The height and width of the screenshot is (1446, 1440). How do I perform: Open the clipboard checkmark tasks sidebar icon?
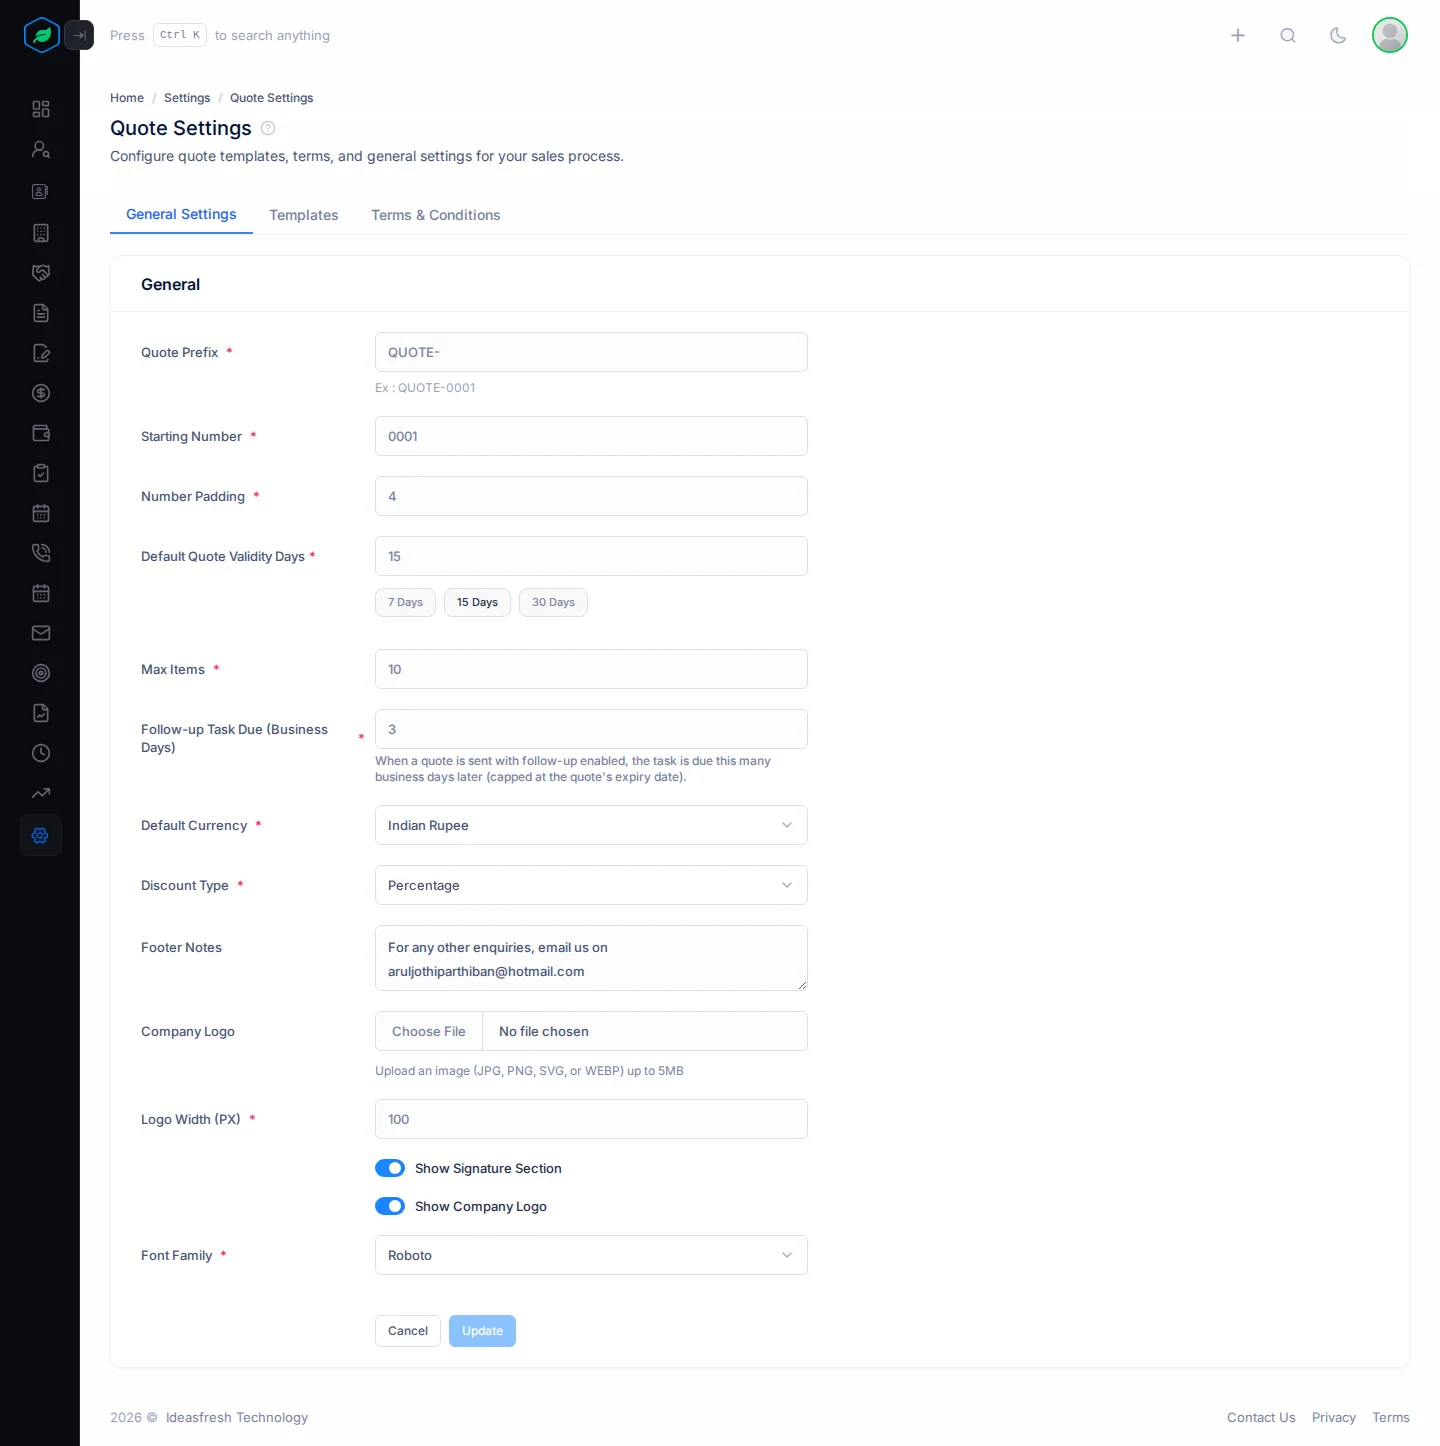tap(41, 473)
